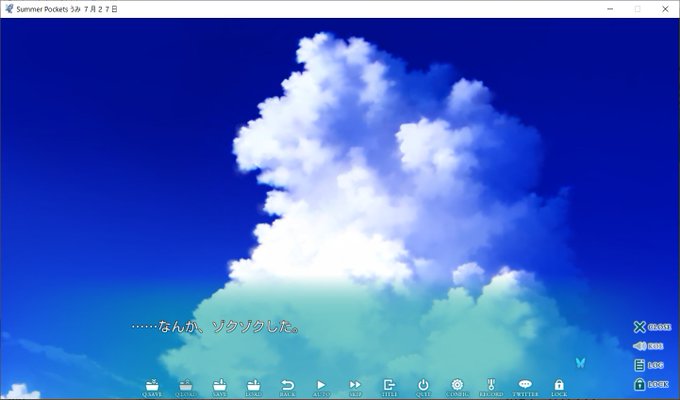Quick save with the Q.SAVE icon
The height and width of the screenshot is (400, 680).
(x=152, y=387)
